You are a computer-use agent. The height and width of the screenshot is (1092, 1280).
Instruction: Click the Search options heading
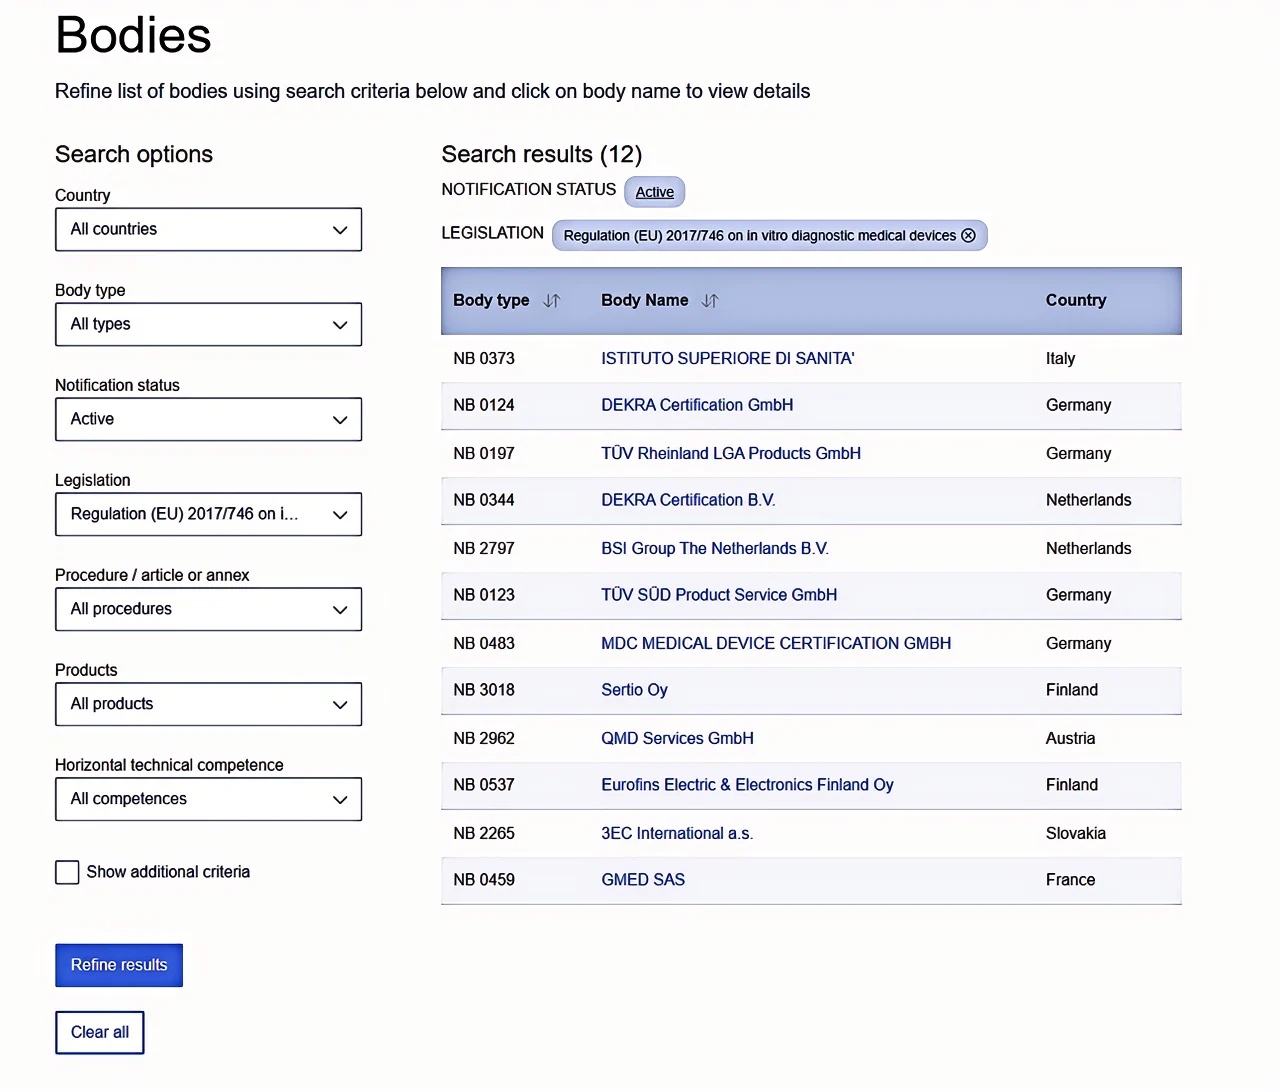134,154
